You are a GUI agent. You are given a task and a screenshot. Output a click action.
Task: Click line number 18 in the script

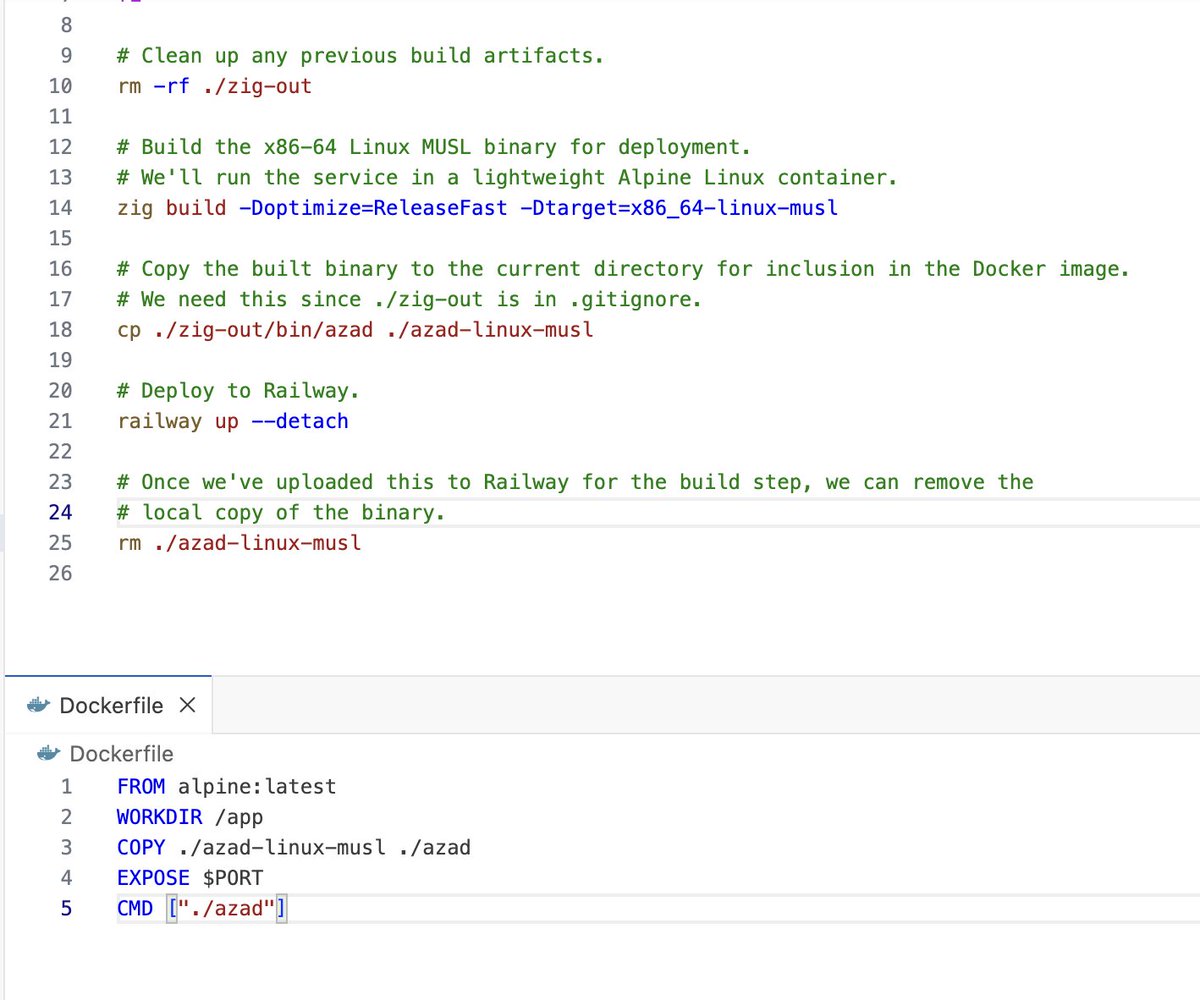click(60, 329)
